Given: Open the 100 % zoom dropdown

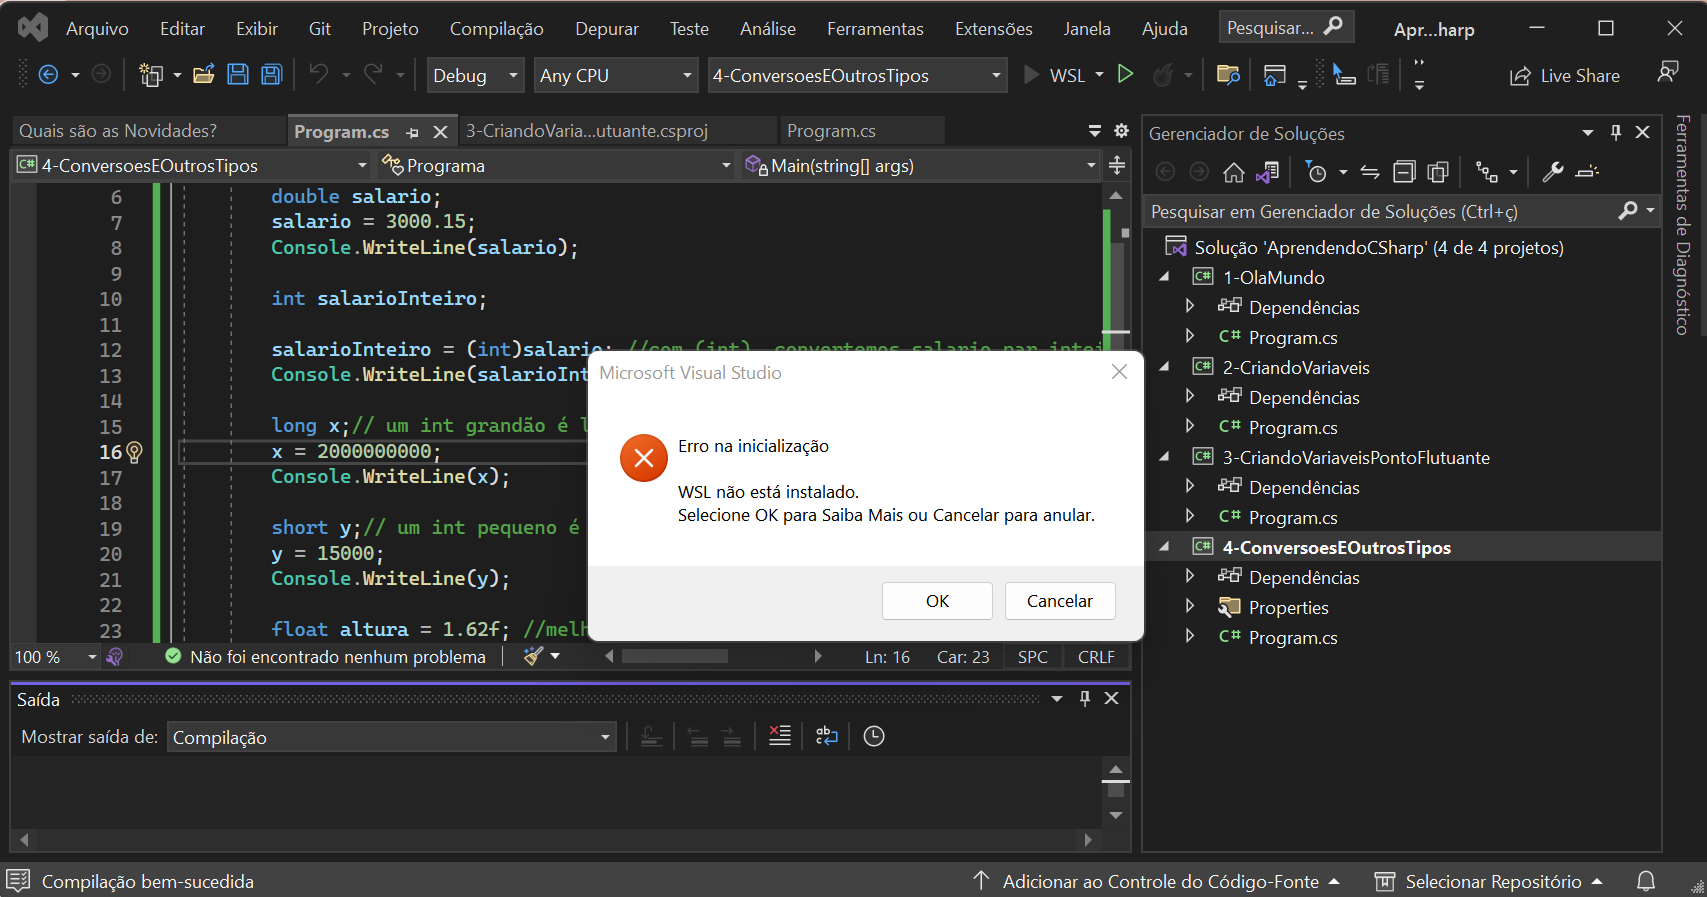Looking at the screenshot, I should 55,657.
